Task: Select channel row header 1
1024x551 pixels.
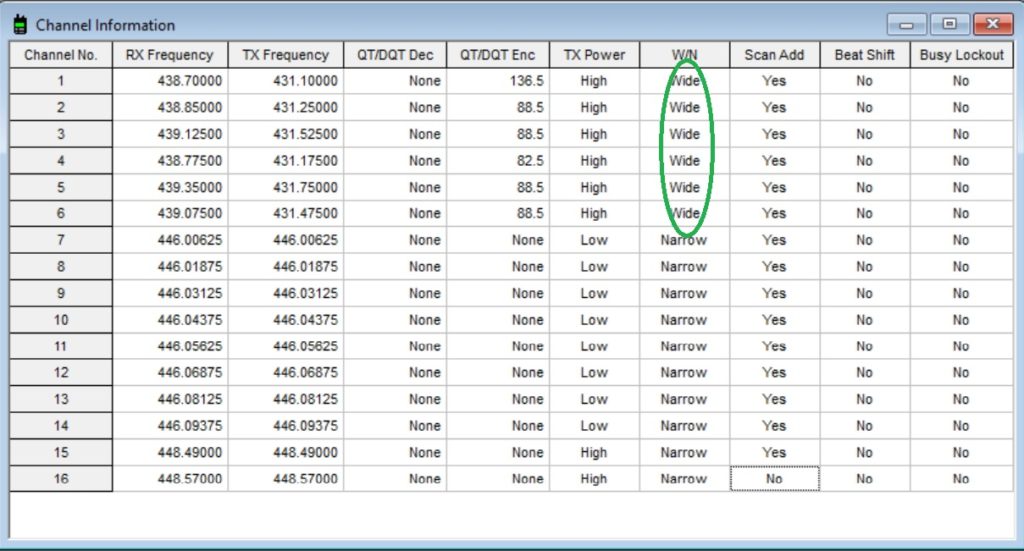Action: point(61,81)
